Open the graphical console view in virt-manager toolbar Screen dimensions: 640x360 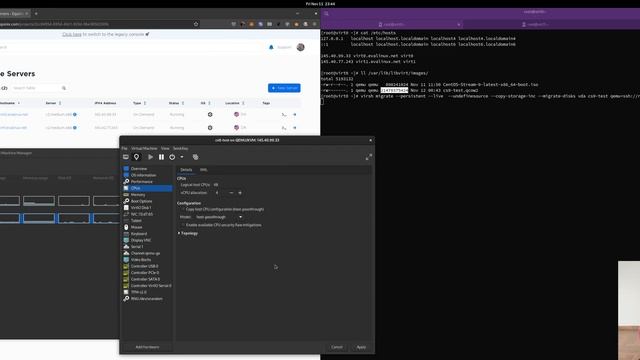[126, 157]
